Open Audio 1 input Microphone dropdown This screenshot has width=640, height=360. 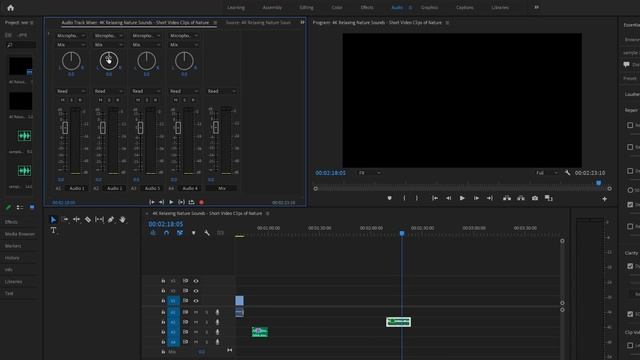71,36
